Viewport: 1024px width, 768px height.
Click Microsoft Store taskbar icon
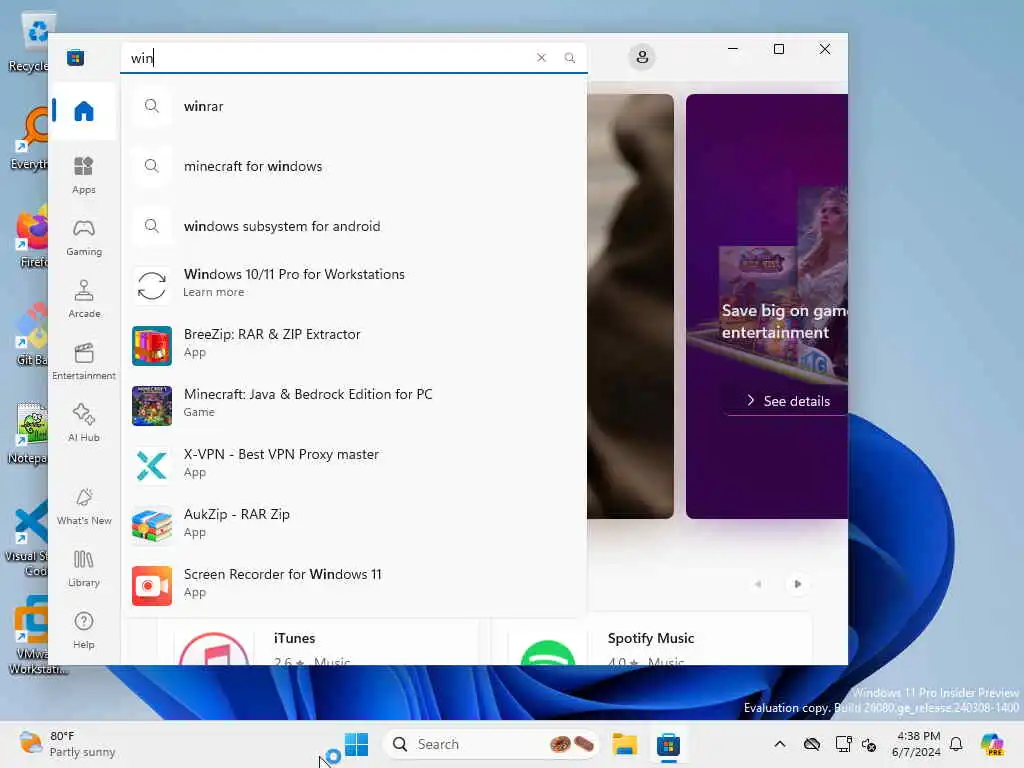[668, 744]
